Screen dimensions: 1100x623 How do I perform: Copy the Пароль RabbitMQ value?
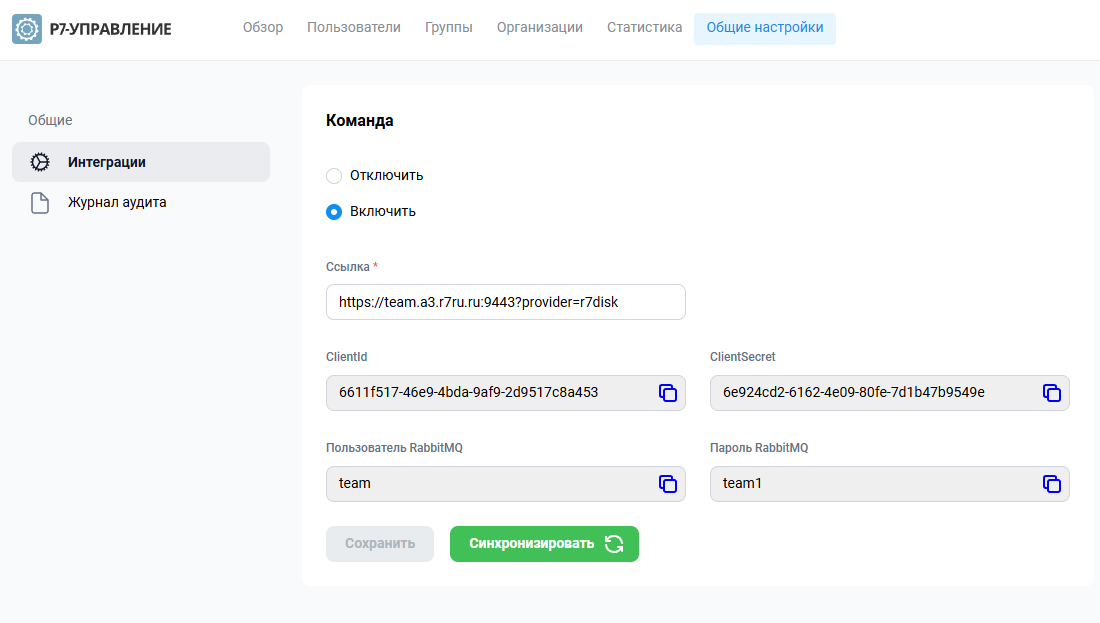tap(1052, 484)
